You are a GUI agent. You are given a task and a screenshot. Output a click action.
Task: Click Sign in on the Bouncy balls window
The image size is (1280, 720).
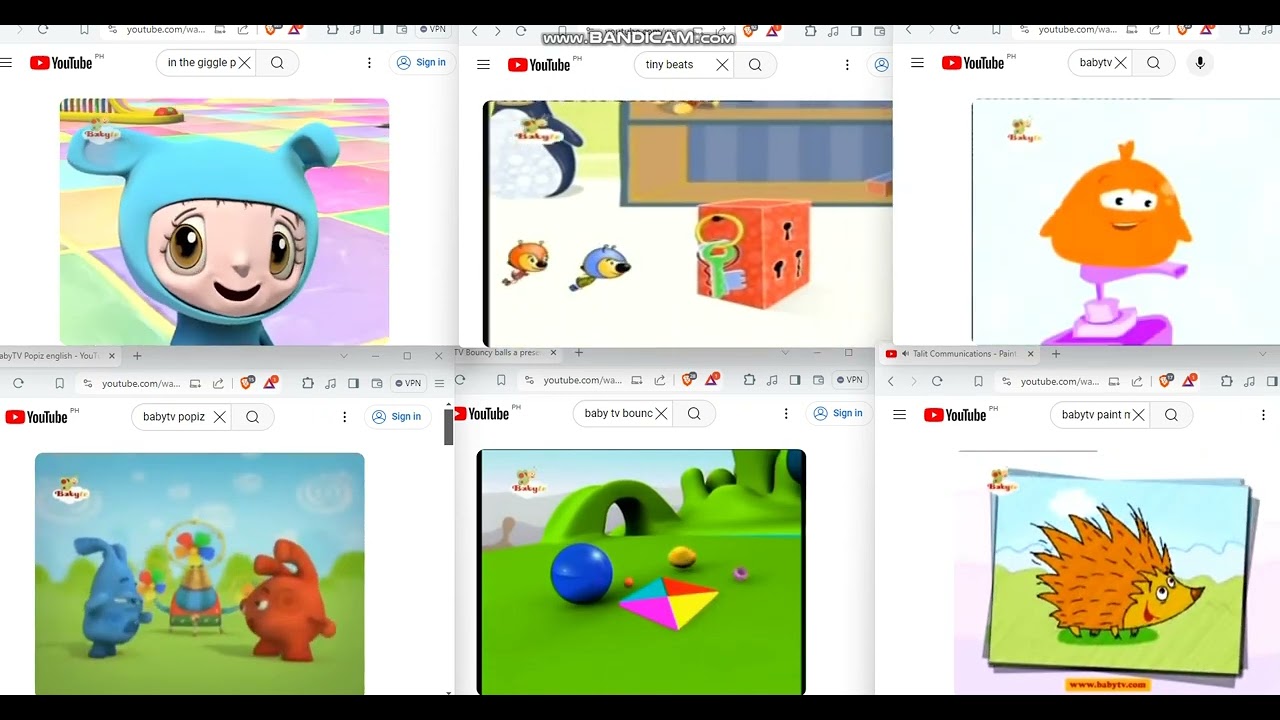pyautogui.click(x=838, y=413)
